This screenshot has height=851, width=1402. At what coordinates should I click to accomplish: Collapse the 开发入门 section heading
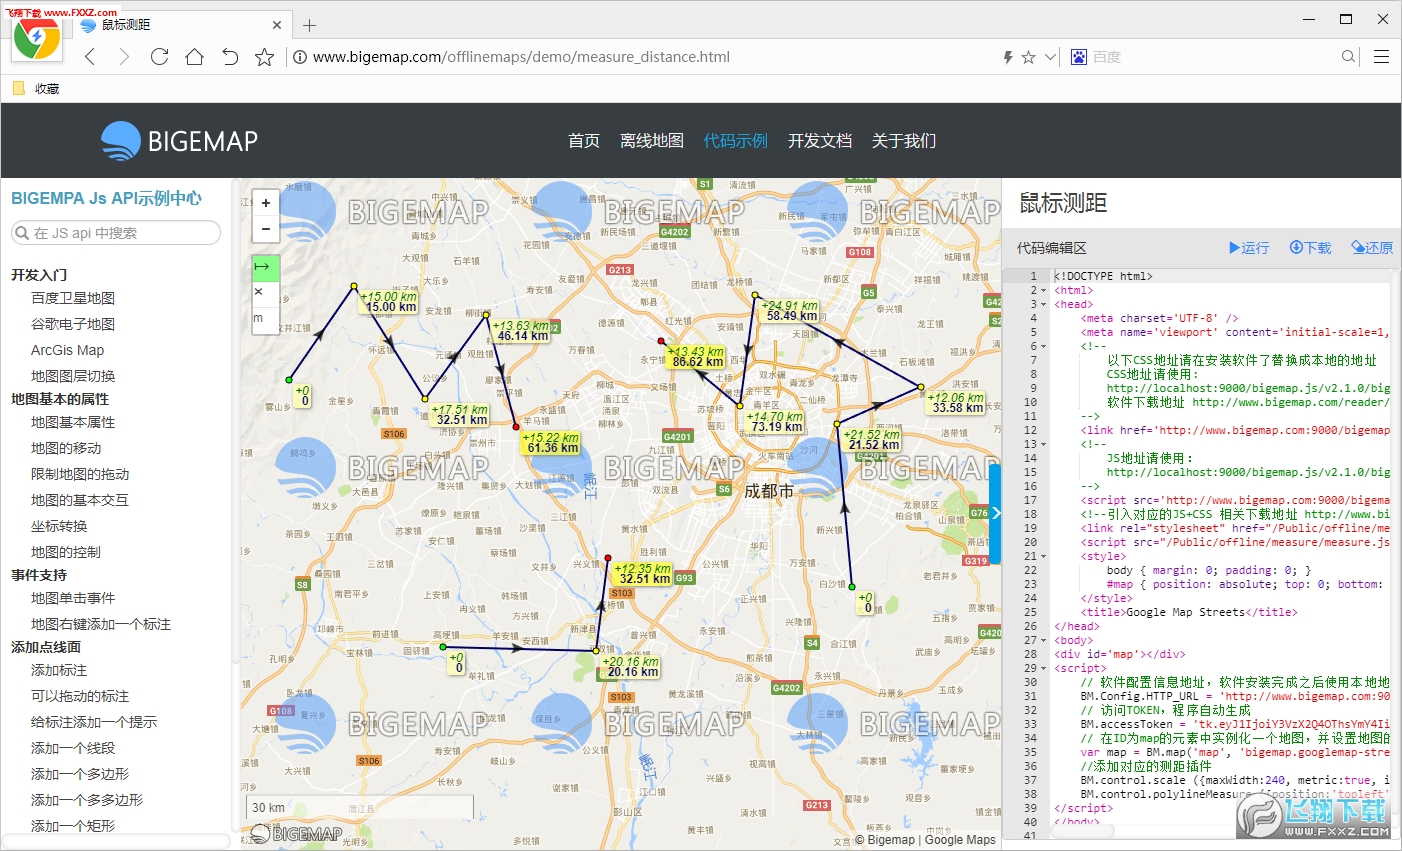pyautogui.click(x=39, y=275)
